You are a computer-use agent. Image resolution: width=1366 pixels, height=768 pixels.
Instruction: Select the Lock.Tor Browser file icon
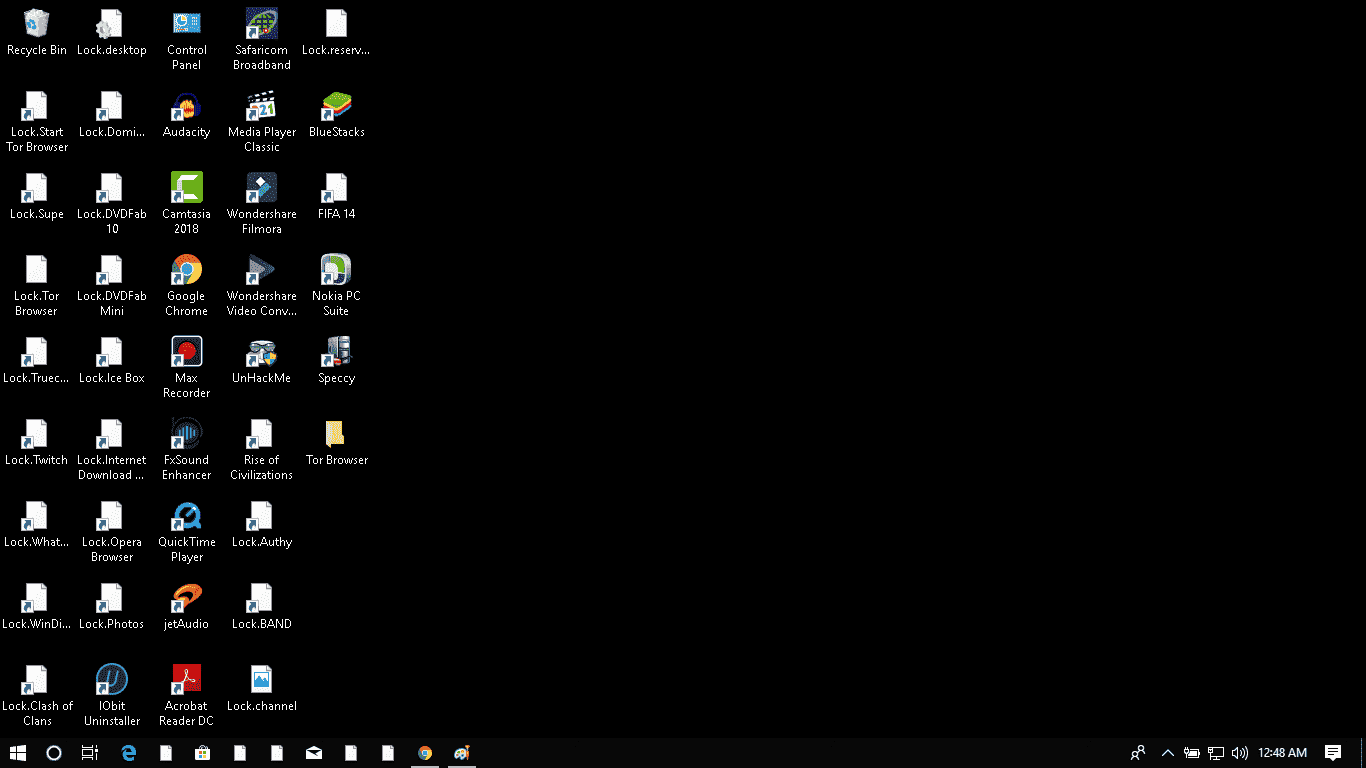[37, 286]
